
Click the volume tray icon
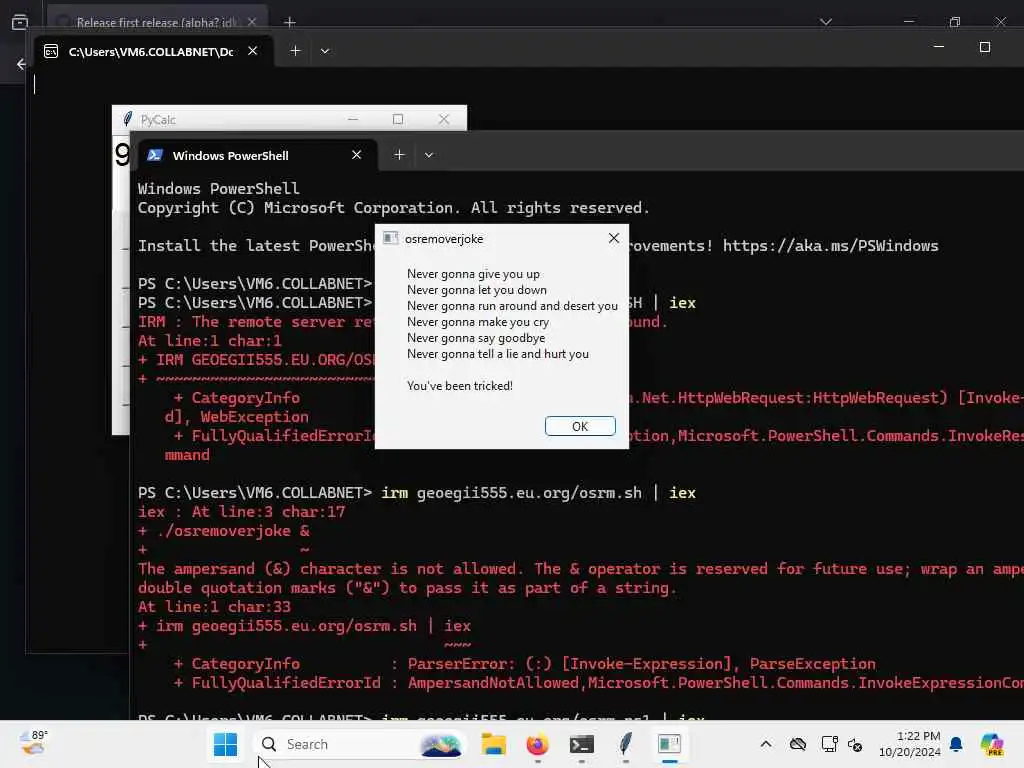click(855, 744)
